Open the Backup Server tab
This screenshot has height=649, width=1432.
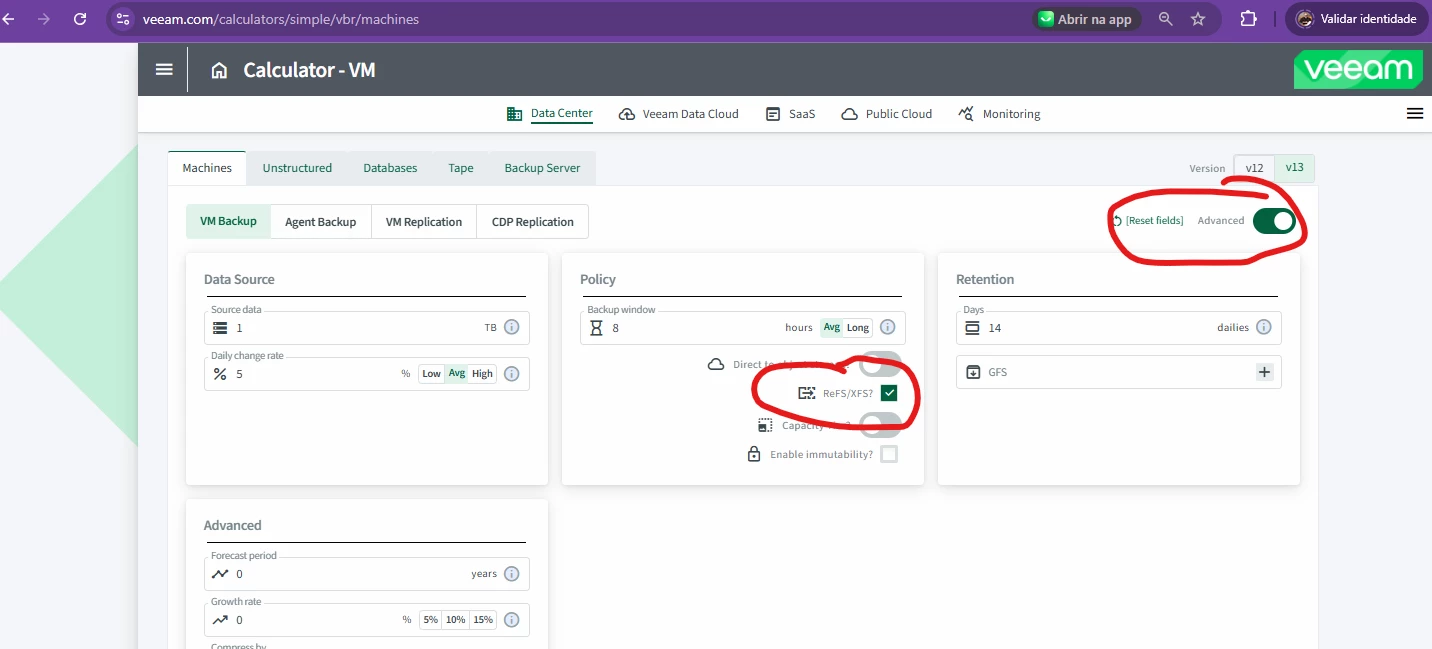pos(542,168)
